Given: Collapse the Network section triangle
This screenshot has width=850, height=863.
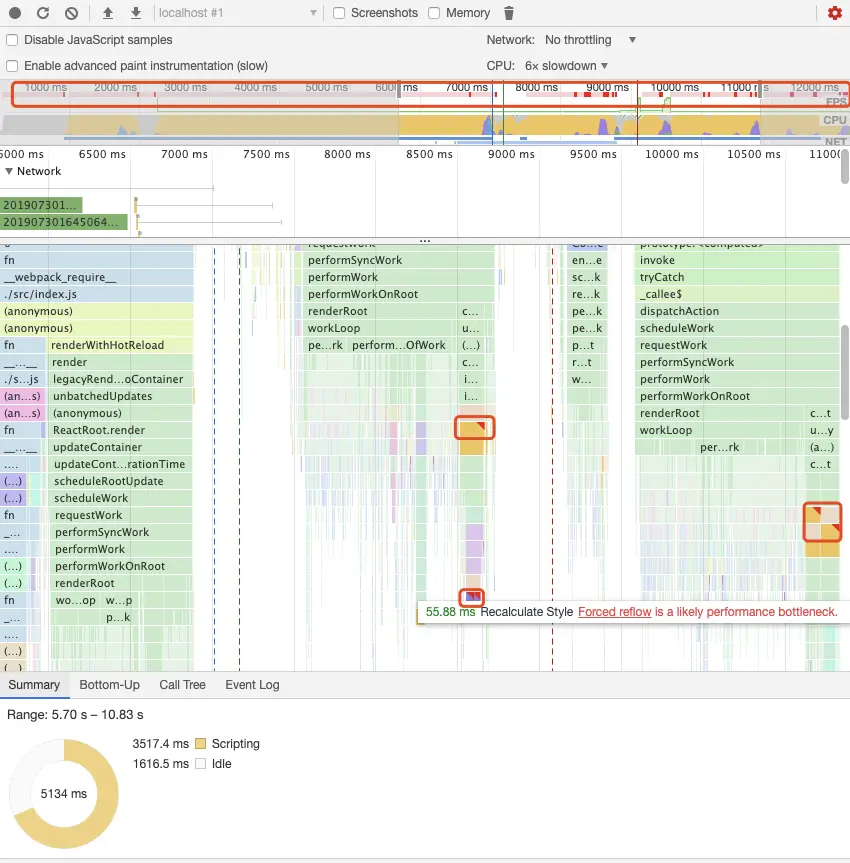Looking at the screenshot, I should click(9, 171).
